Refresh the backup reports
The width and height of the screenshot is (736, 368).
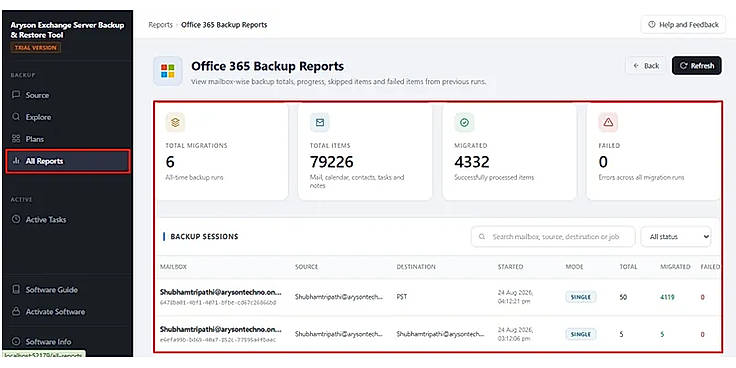(x=697, y=66)
